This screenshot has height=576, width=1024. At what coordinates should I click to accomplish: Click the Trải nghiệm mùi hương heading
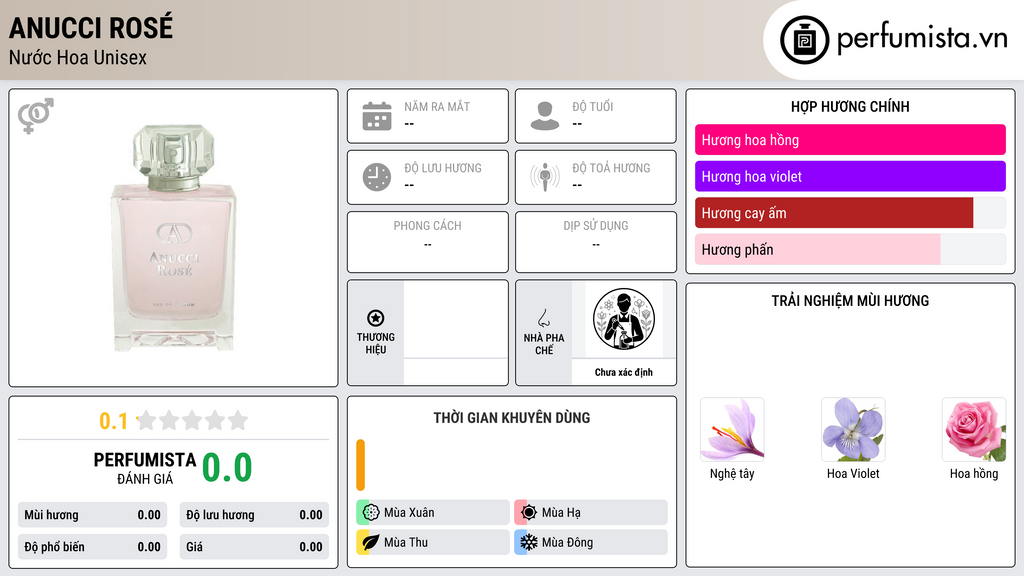tap(850, 300)
